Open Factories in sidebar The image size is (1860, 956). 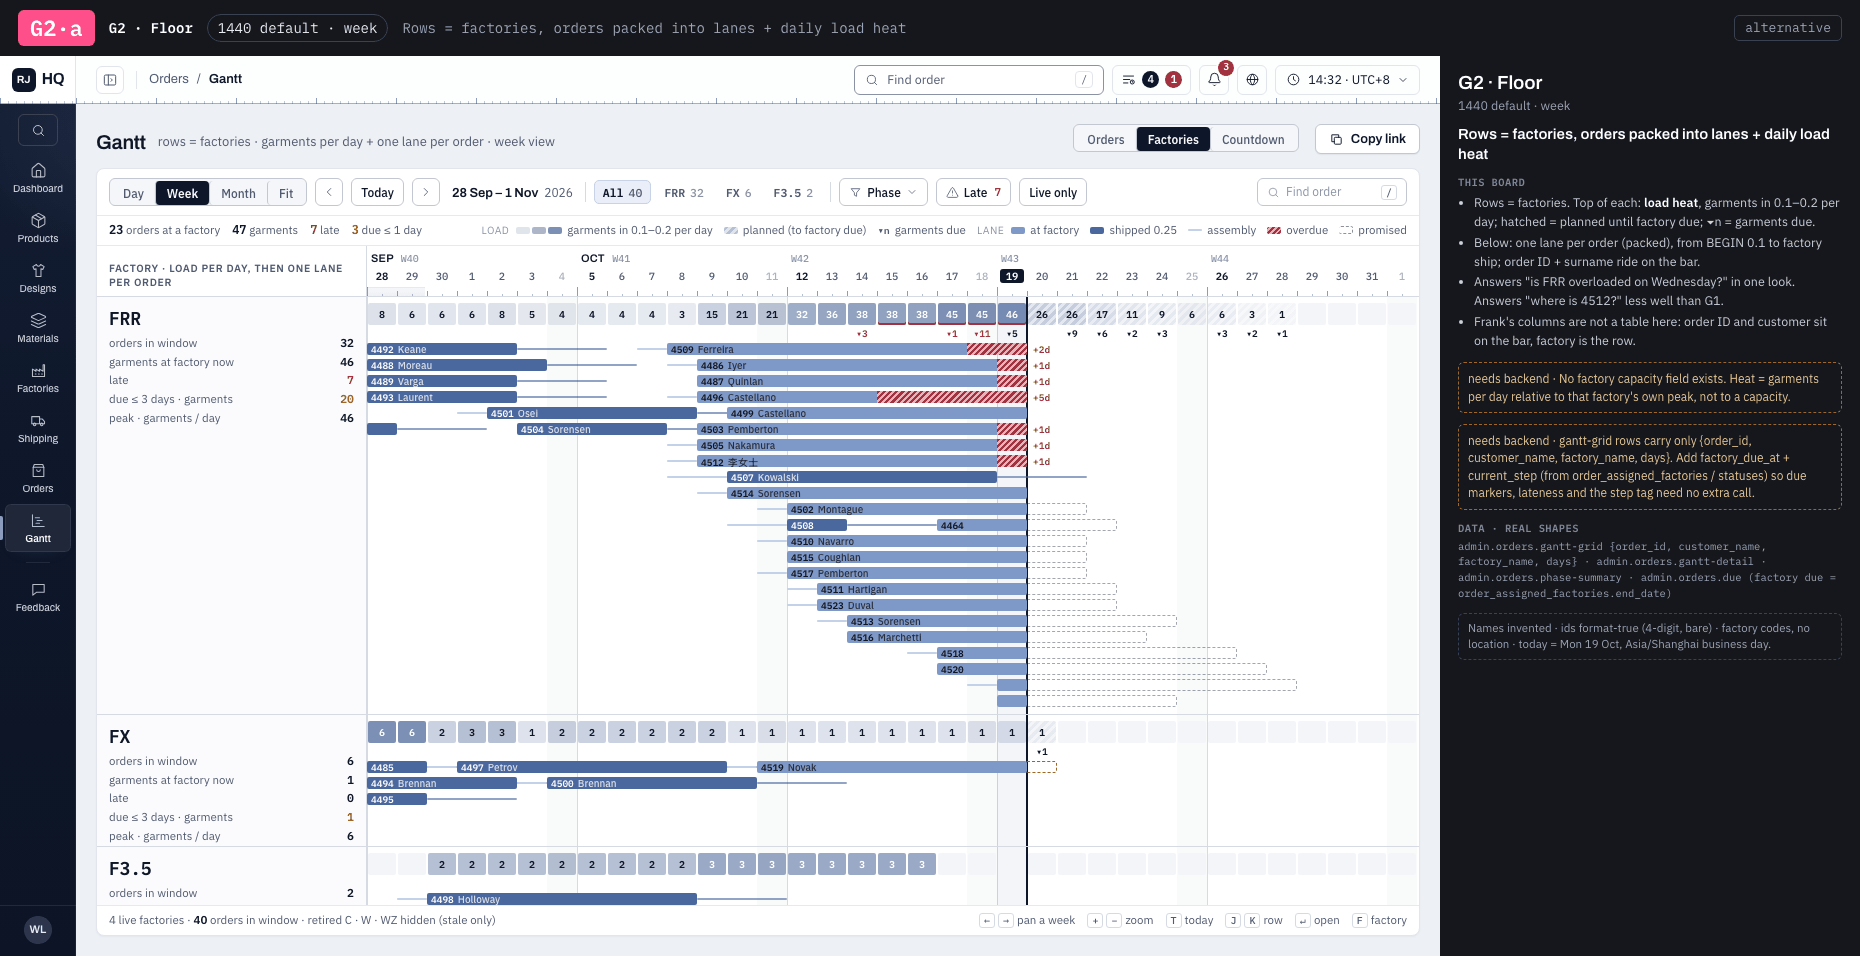pyautogui.click(x=38, y=378)
